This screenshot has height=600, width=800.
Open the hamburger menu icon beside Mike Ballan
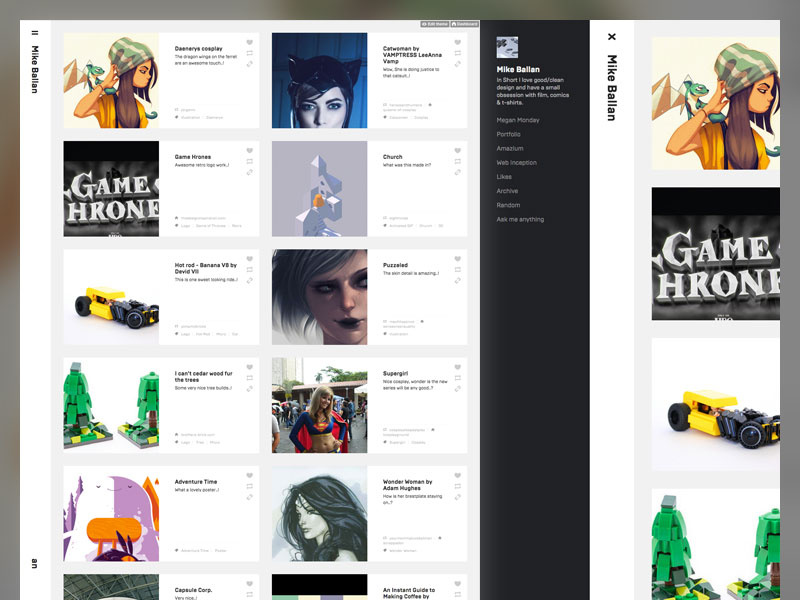pos(34,33)
